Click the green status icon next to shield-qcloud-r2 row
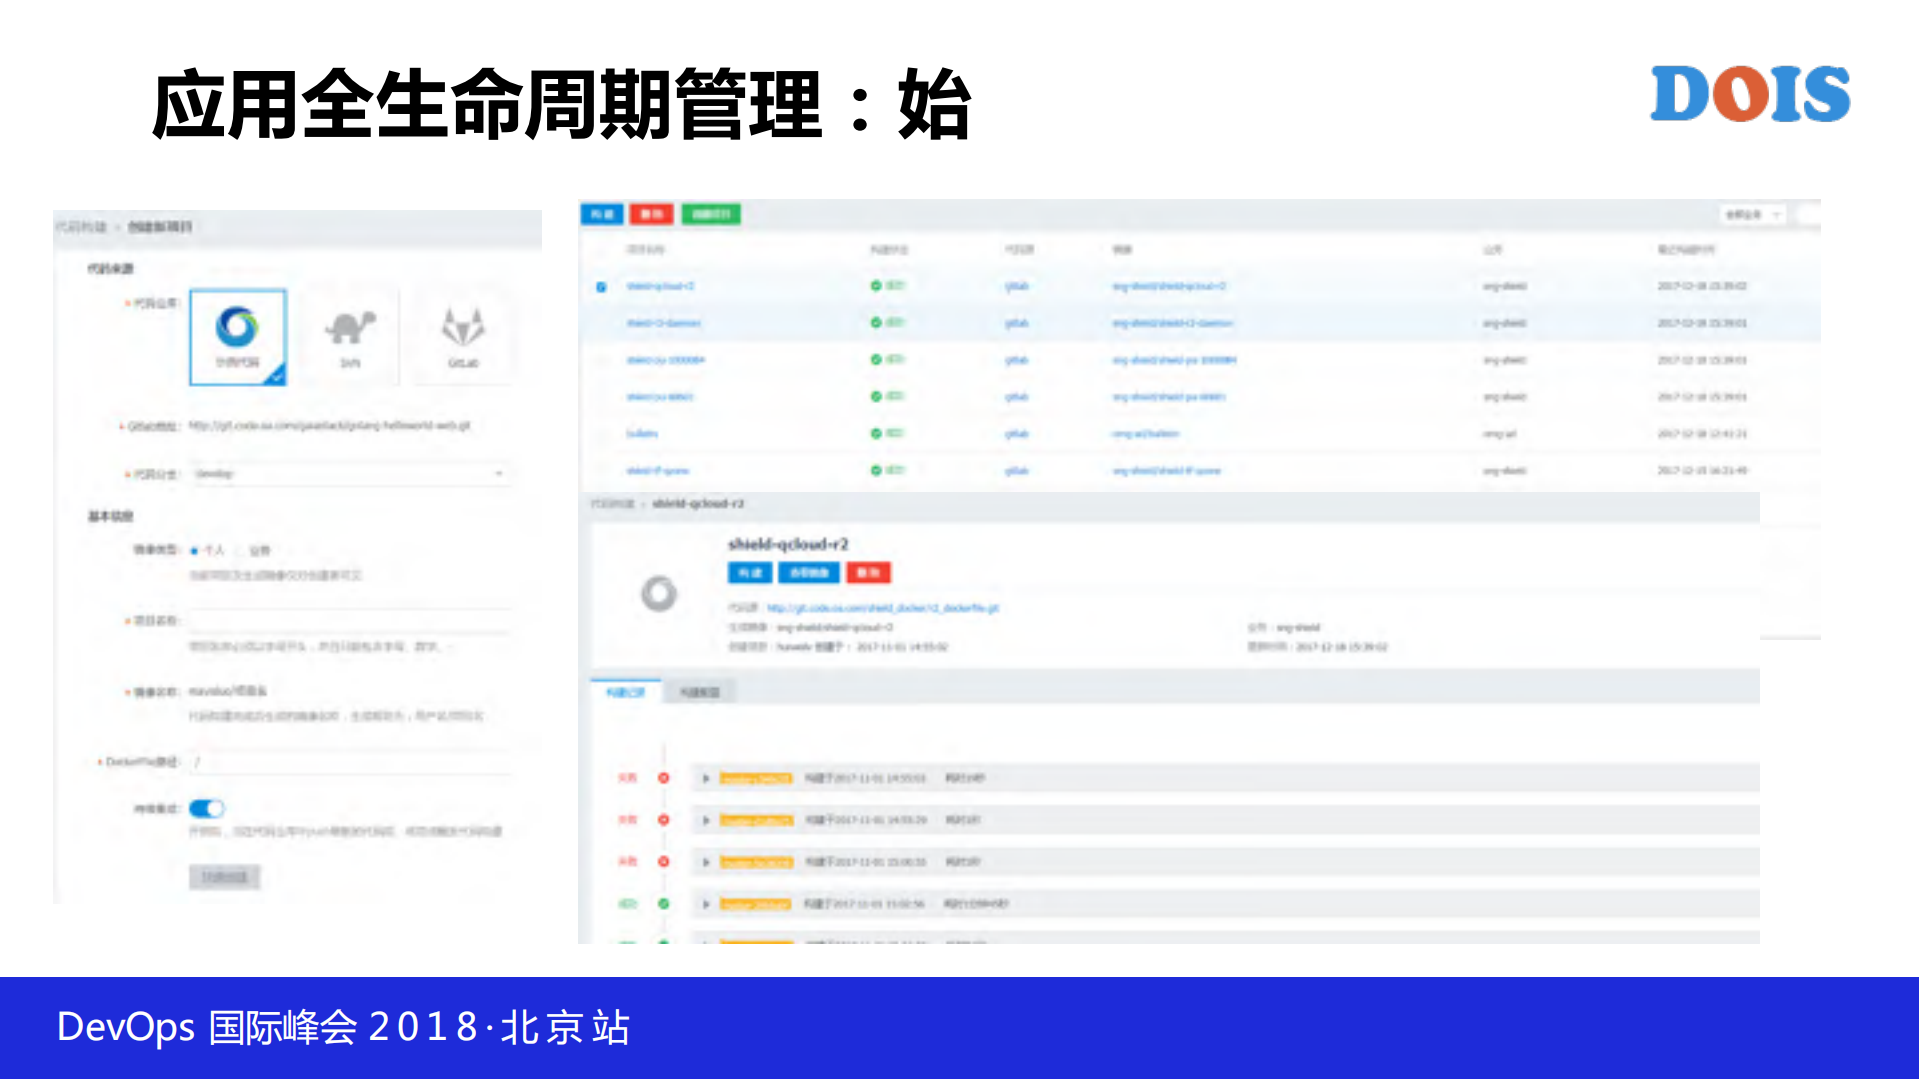This screenshot has height=1079, width=1919. [x=878, y=285]
